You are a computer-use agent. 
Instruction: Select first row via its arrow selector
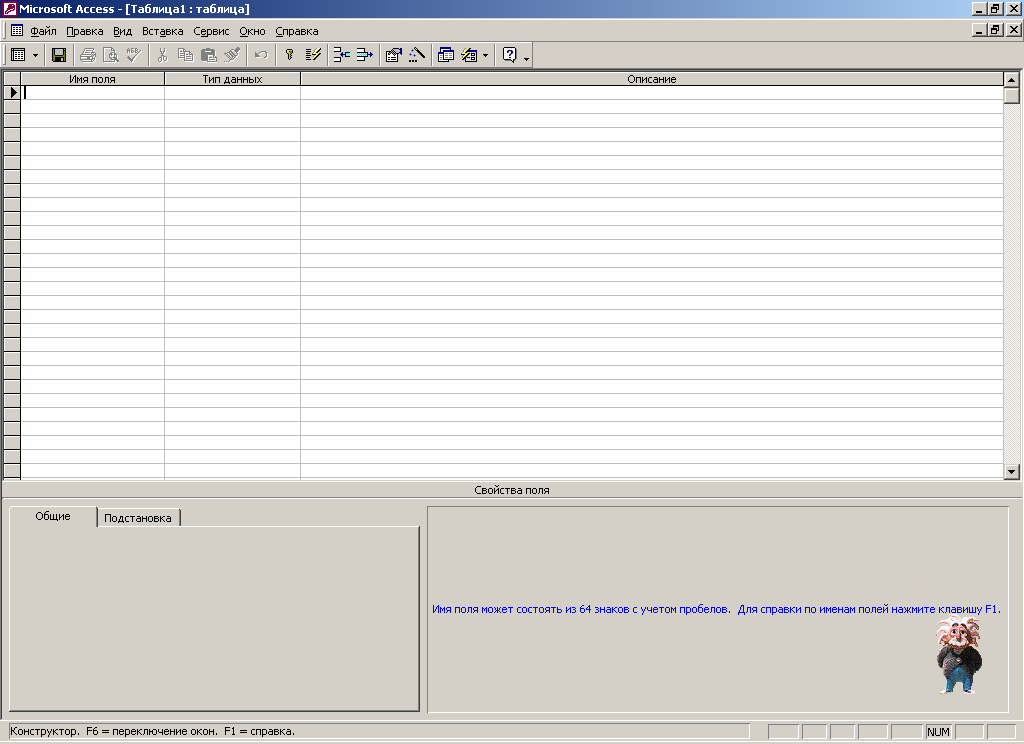coord(12,93)
